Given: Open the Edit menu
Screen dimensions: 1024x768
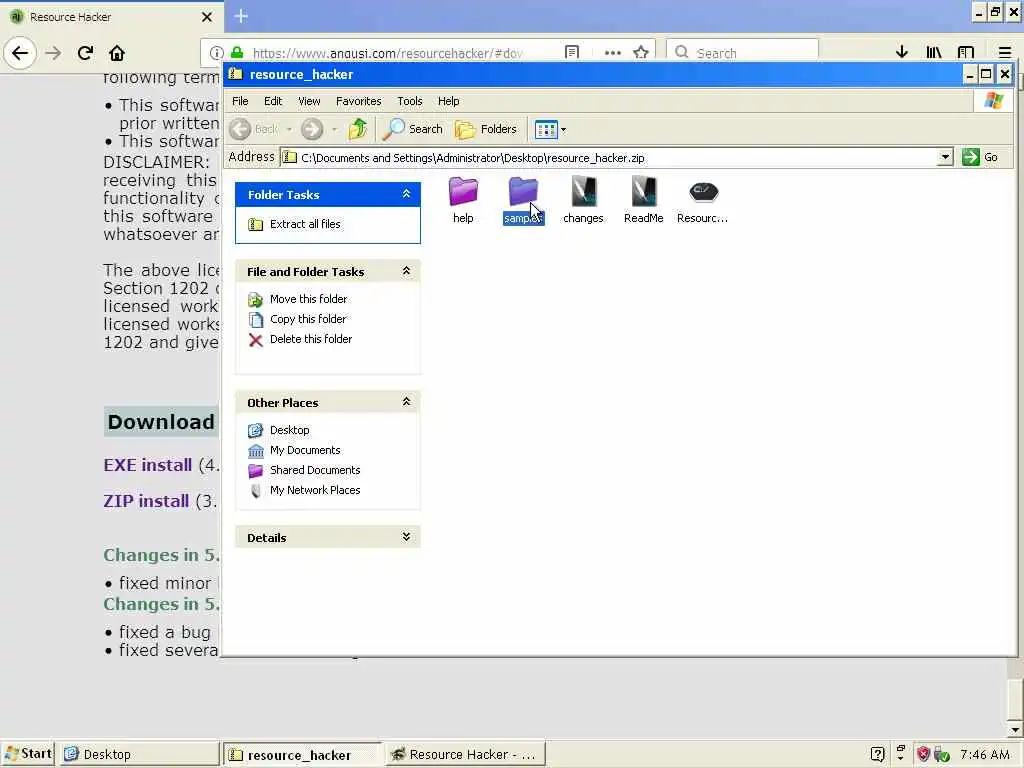Looking at the screenshot, I should click(x=273, y=101).
